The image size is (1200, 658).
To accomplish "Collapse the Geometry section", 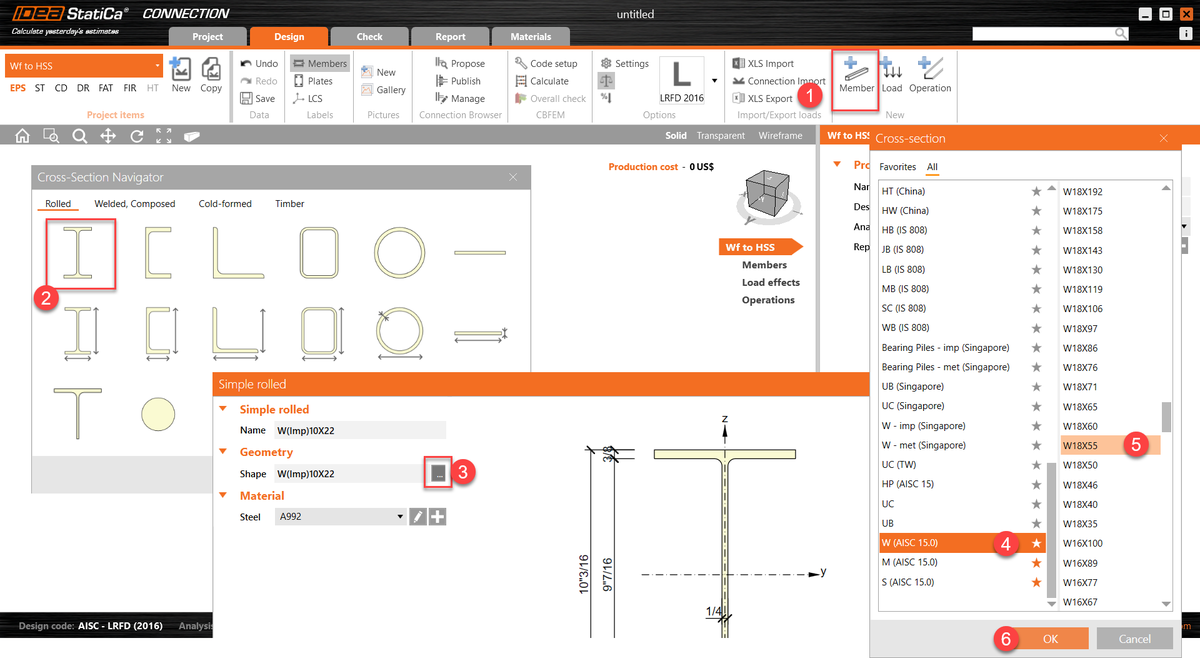I will coord(222,452).
